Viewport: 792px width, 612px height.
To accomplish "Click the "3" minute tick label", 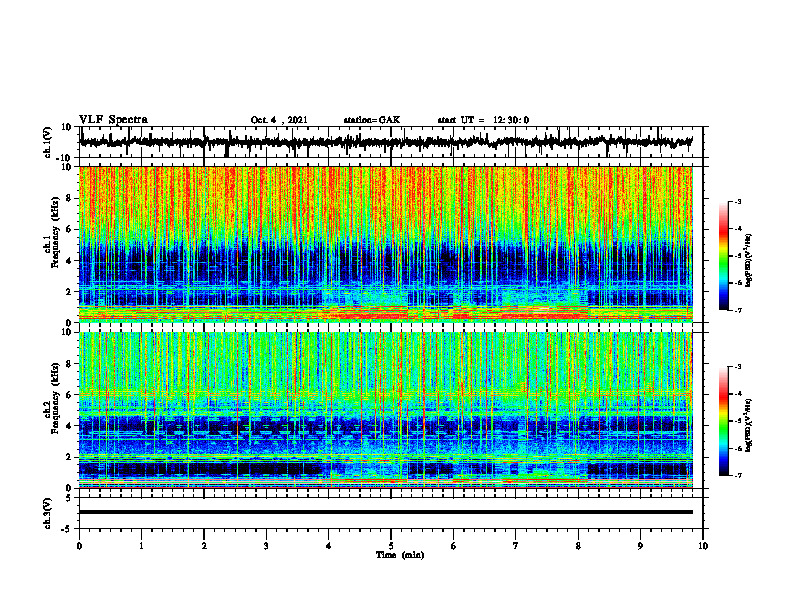I will click(x=266, y=546).
